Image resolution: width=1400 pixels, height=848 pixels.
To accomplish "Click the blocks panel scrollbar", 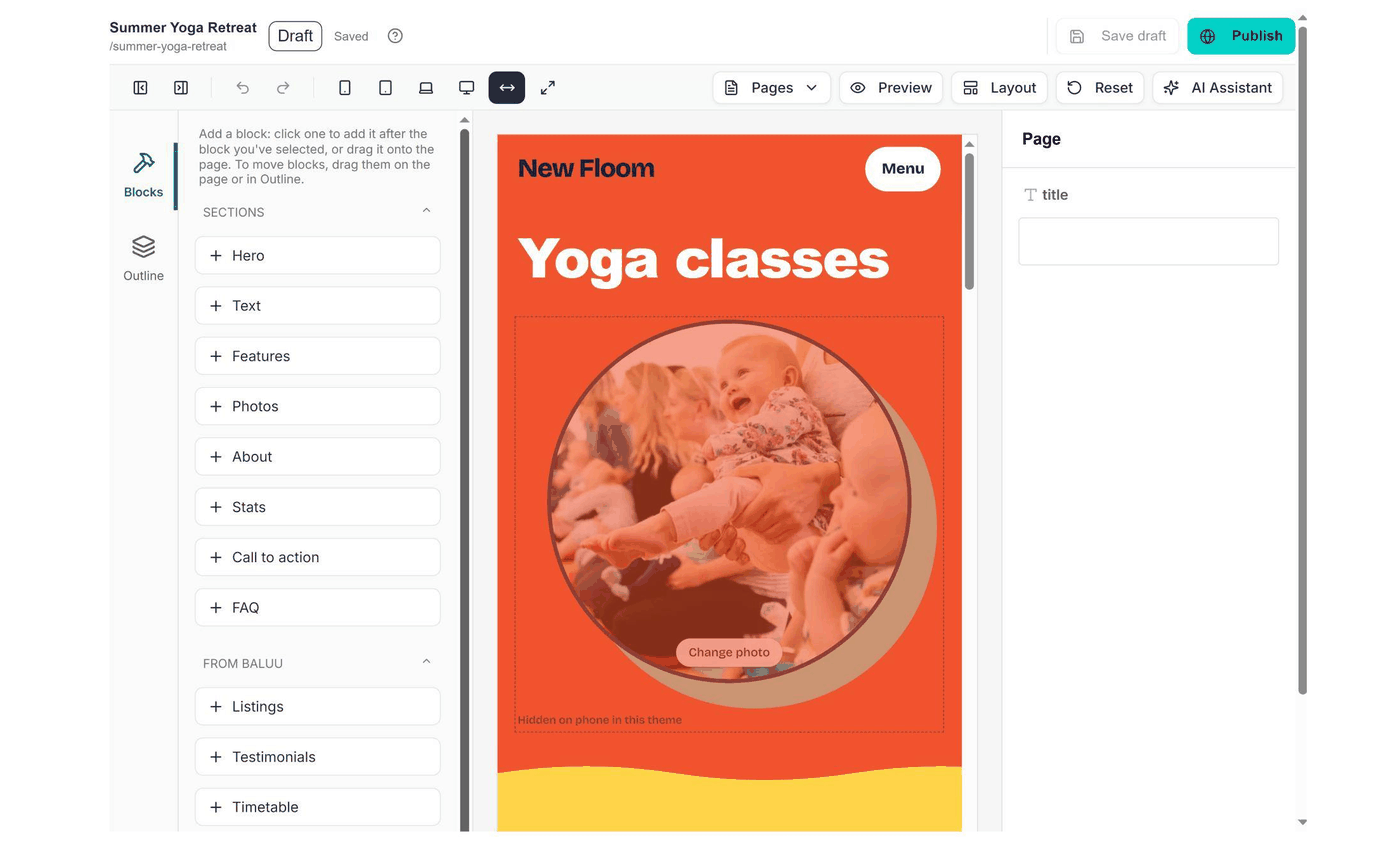I will click(465, 480).
